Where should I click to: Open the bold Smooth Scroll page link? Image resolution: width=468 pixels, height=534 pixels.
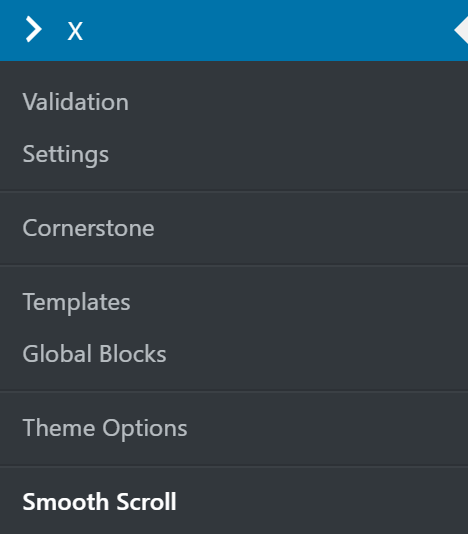click(x=99, y=502)
